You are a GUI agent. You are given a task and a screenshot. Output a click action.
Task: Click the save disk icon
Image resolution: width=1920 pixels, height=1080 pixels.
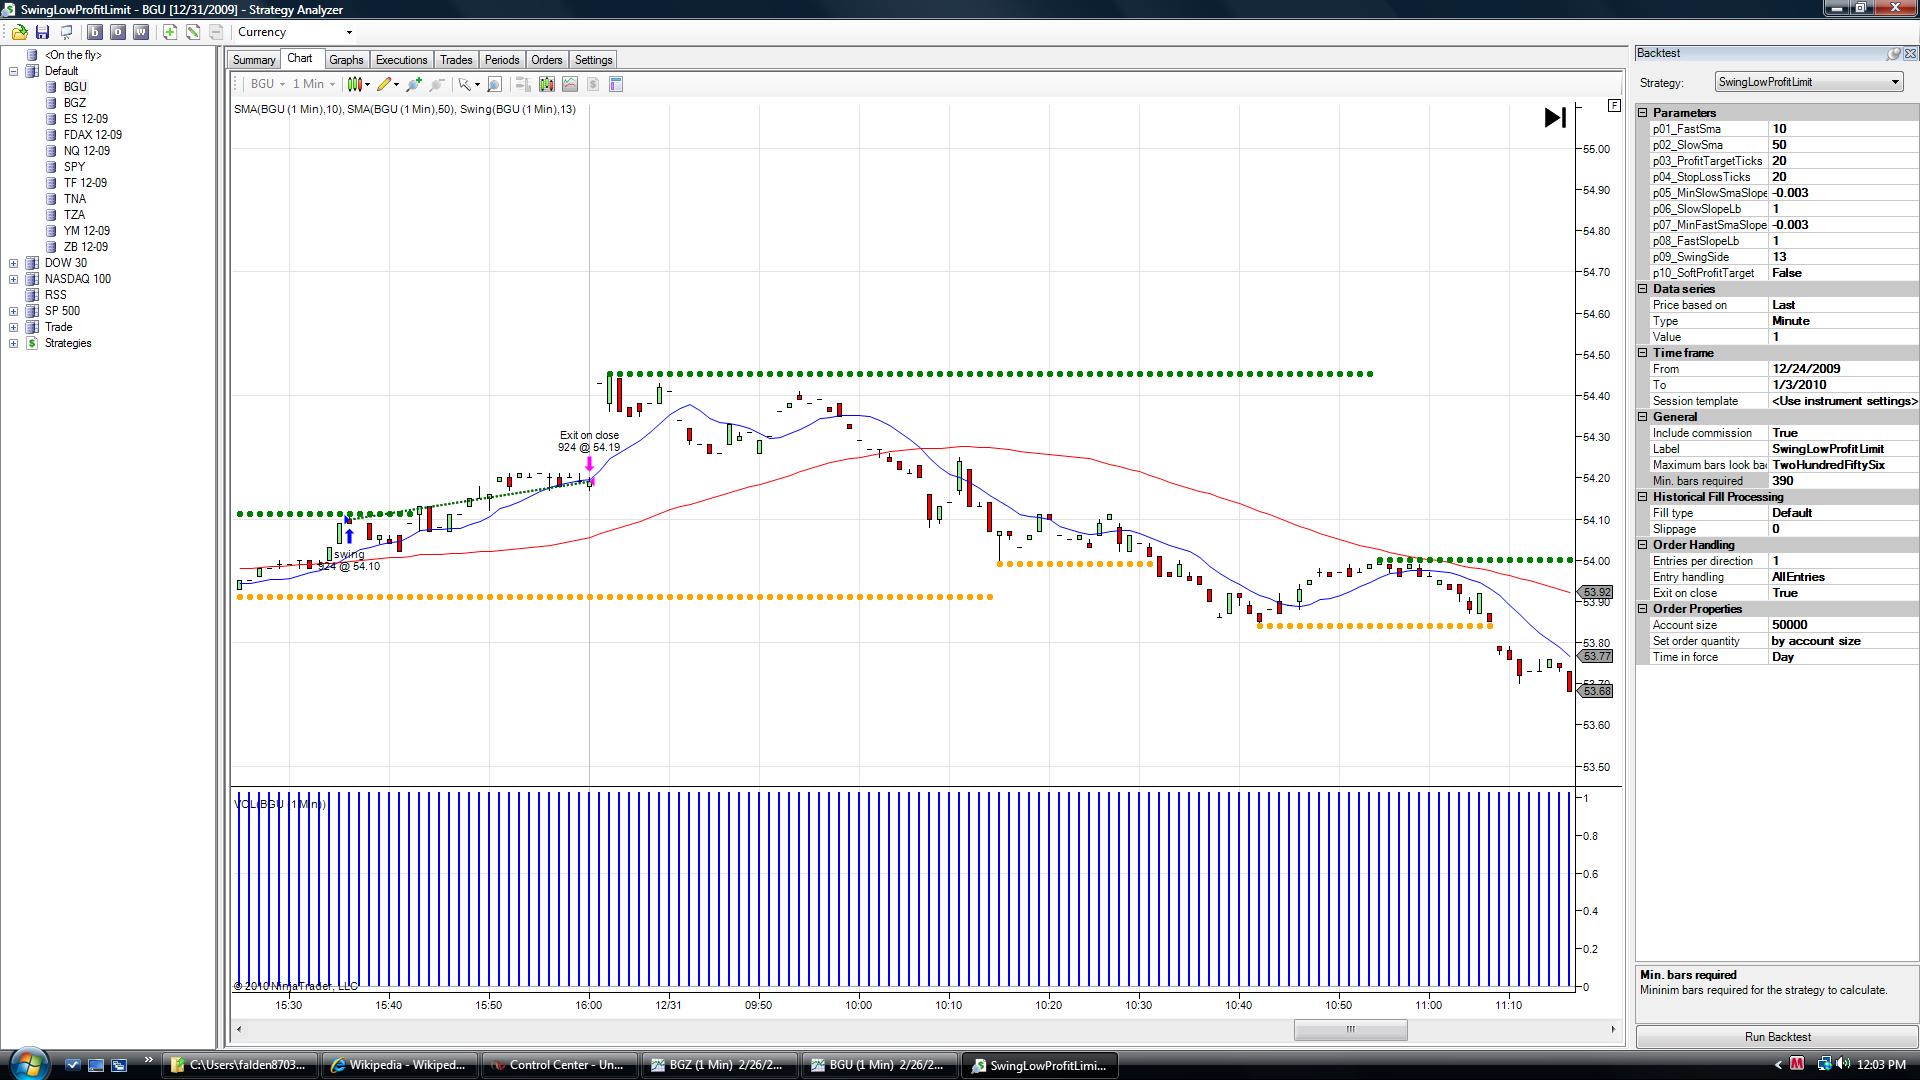coord(42,32)
